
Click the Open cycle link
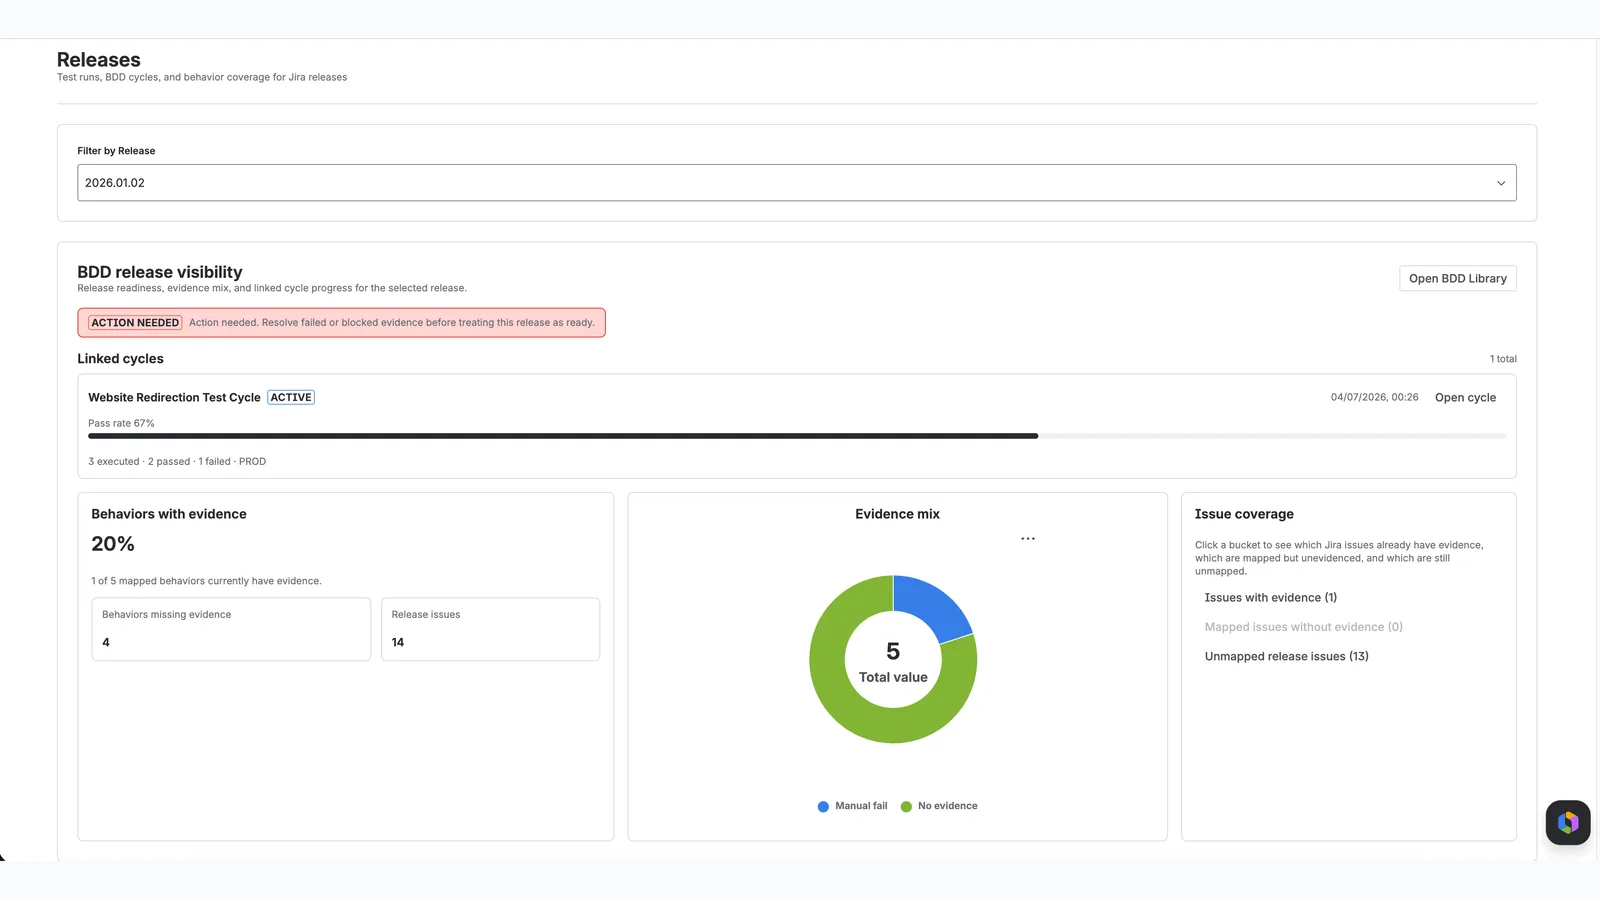[x=1465, y=398]
